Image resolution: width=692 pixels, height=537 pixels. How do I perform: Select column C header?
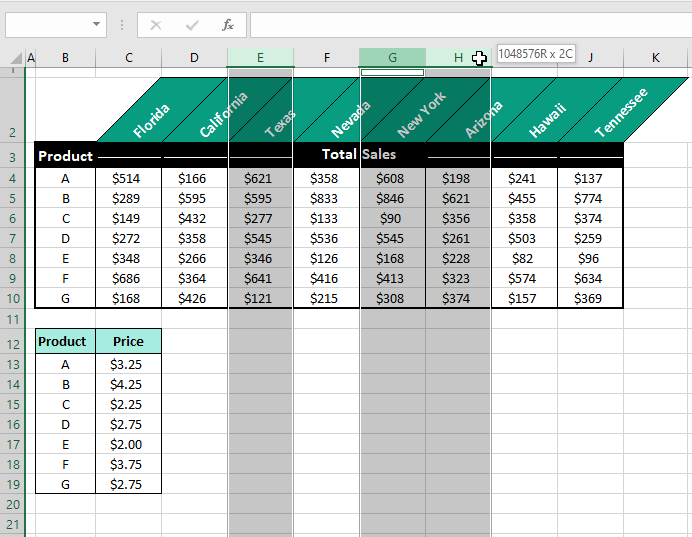coord(128,58)
